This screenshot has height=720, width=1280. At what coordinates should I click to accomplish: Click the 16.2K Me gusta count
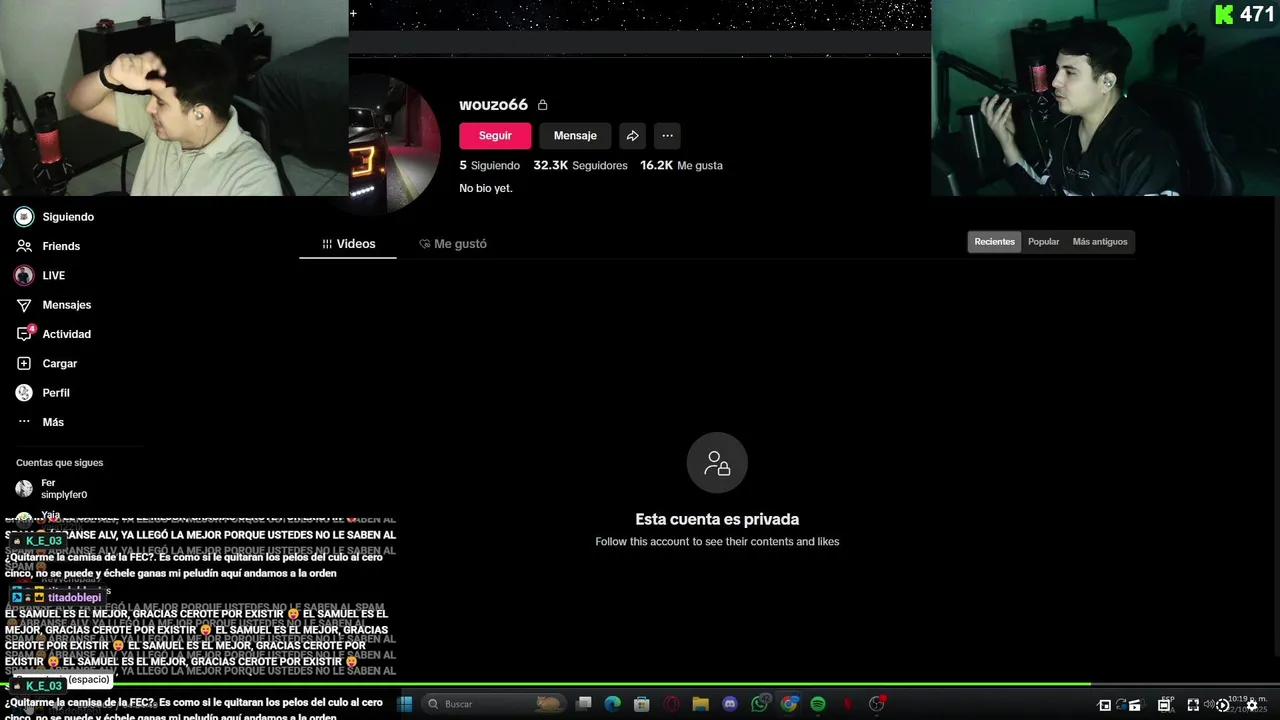[681, 166]
